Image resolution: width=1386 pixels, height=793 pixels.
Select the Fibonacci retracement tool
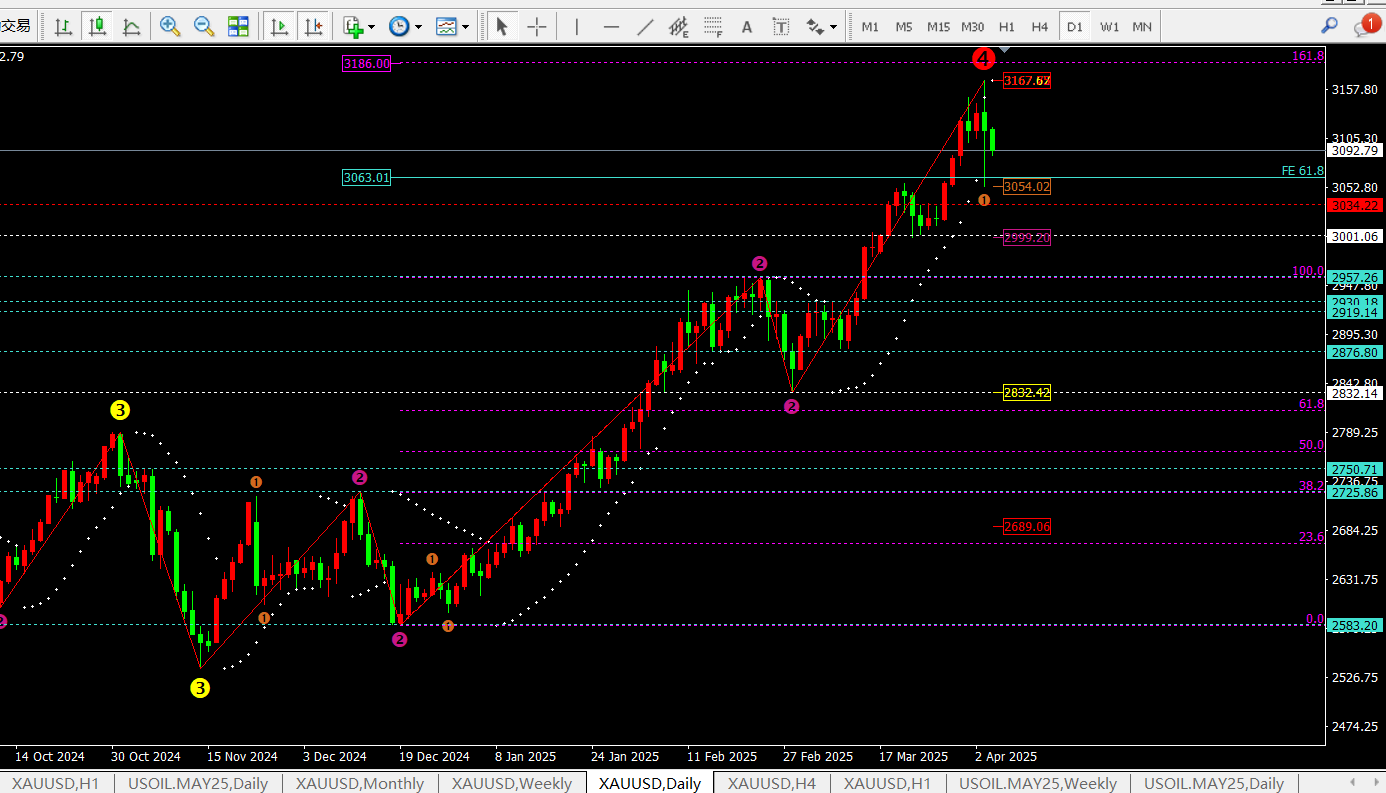[x=712, y=27]
